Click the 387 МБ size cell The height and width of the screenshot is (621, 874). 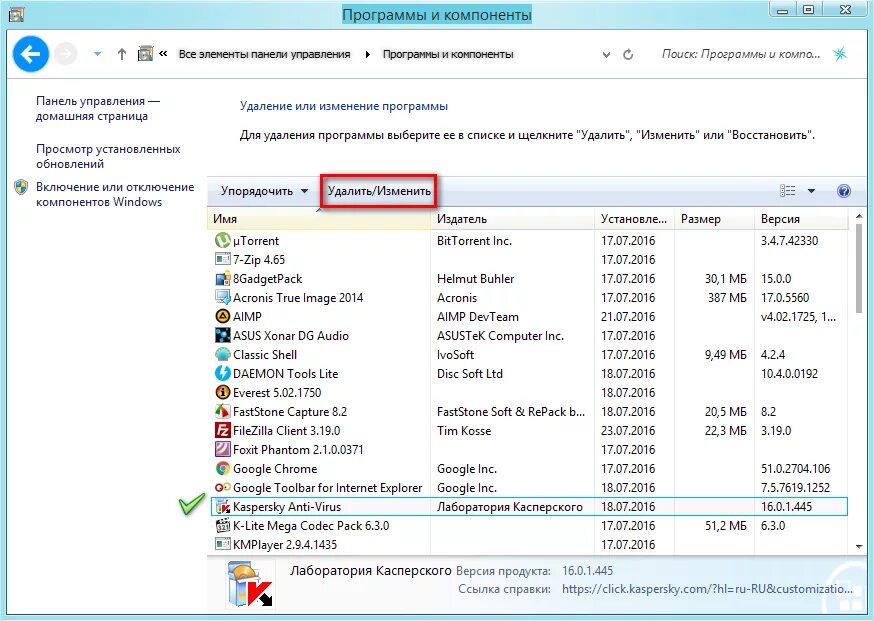(x=727, y=298)
